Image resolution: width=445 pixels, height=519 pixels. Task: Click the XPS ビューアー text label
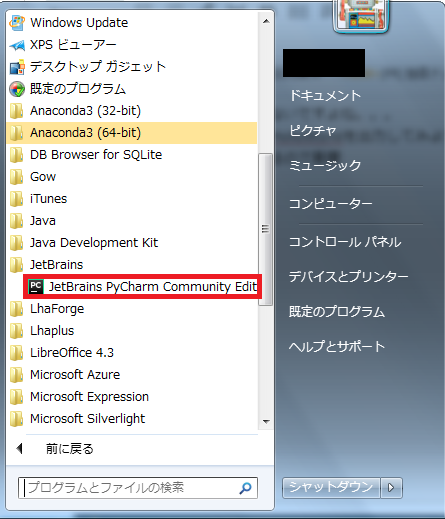click(x=73, y=45)
